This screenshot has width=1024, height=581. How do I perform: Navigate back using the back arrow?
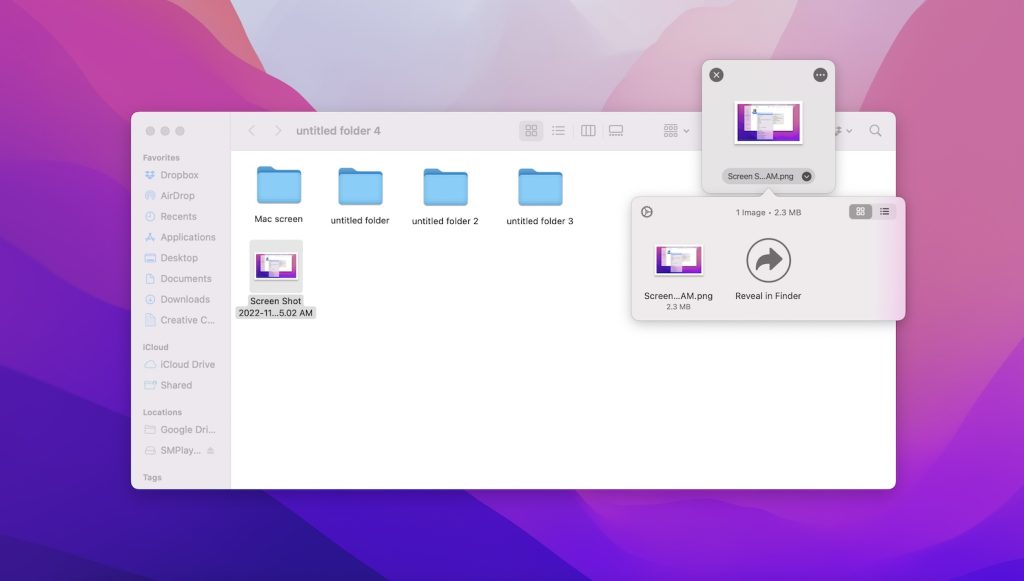(251, 130)
